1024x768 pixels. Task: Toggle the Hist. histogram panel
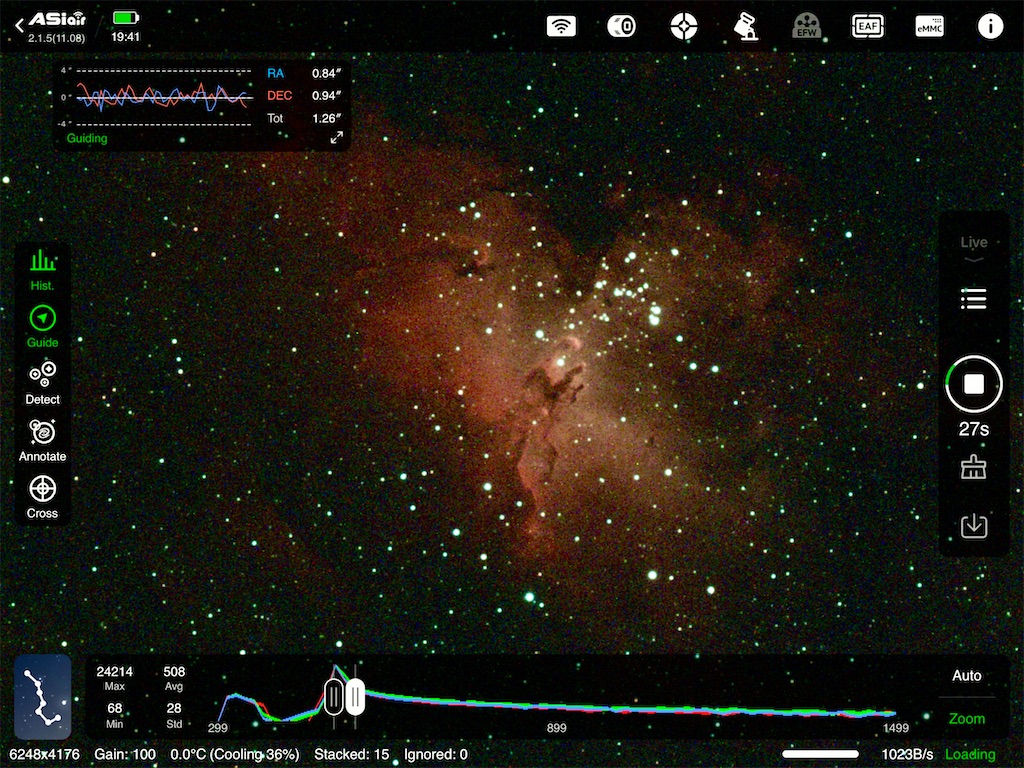coord(42,270)
